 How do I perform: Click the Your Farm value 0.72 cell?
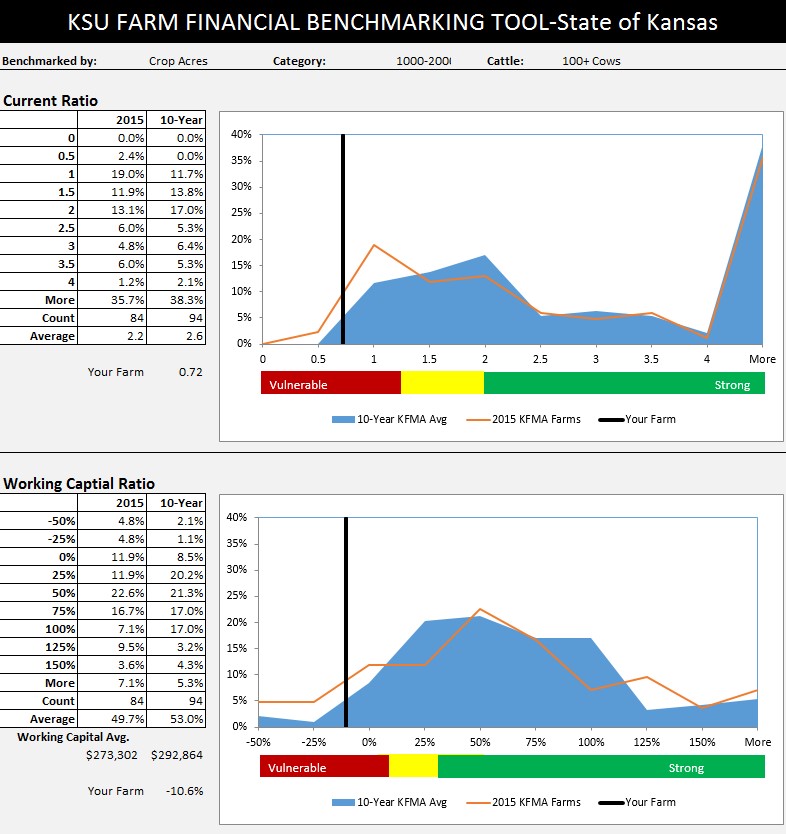pos(190,372)
